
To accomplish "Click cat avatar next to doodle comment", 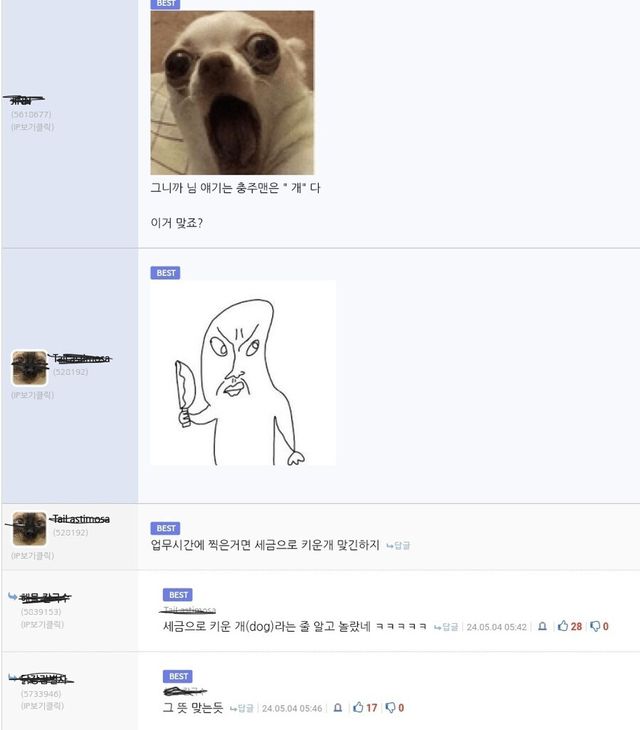I will tap(29, 368).
